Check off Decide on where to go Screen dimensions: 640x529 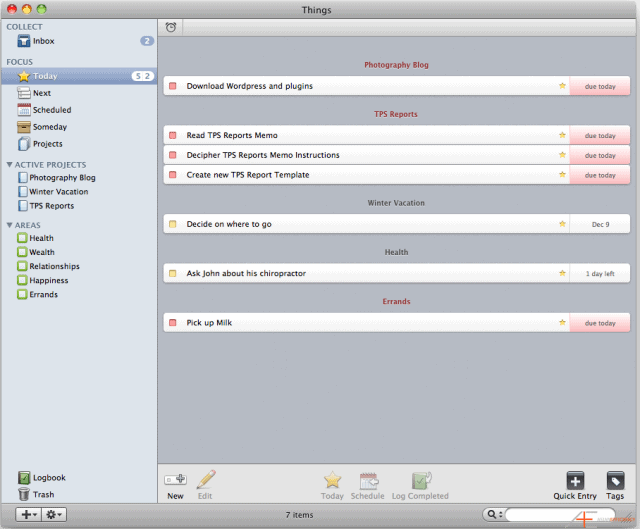click(173, 224)
